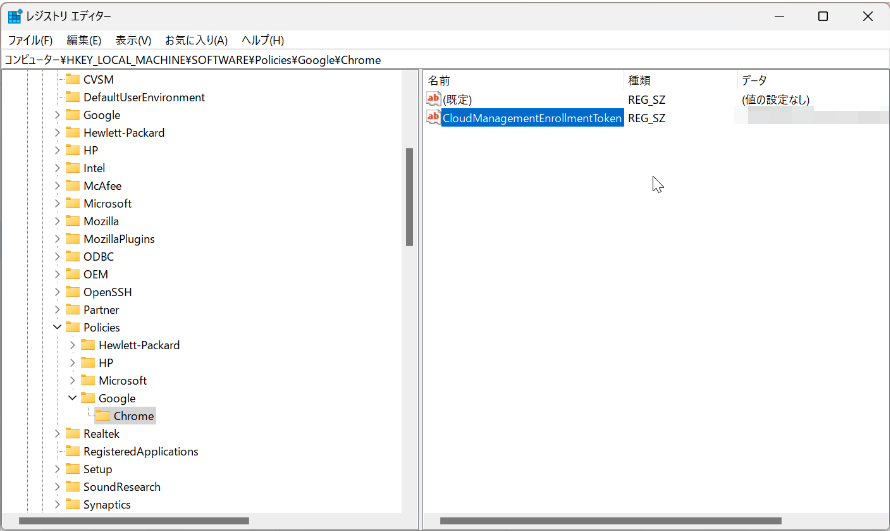
Task: Click the registry path address bar
Action: 445,60
